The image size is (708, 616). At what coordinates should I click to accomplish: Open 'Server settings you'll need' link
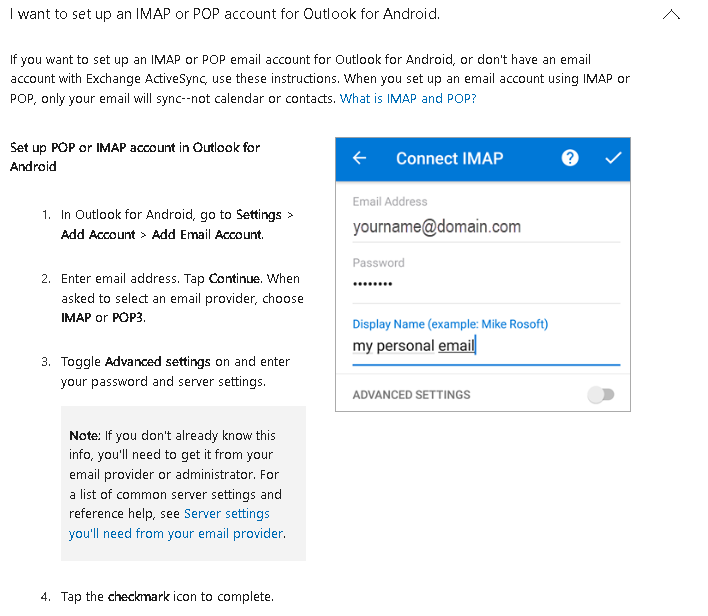tap(177, 523)
